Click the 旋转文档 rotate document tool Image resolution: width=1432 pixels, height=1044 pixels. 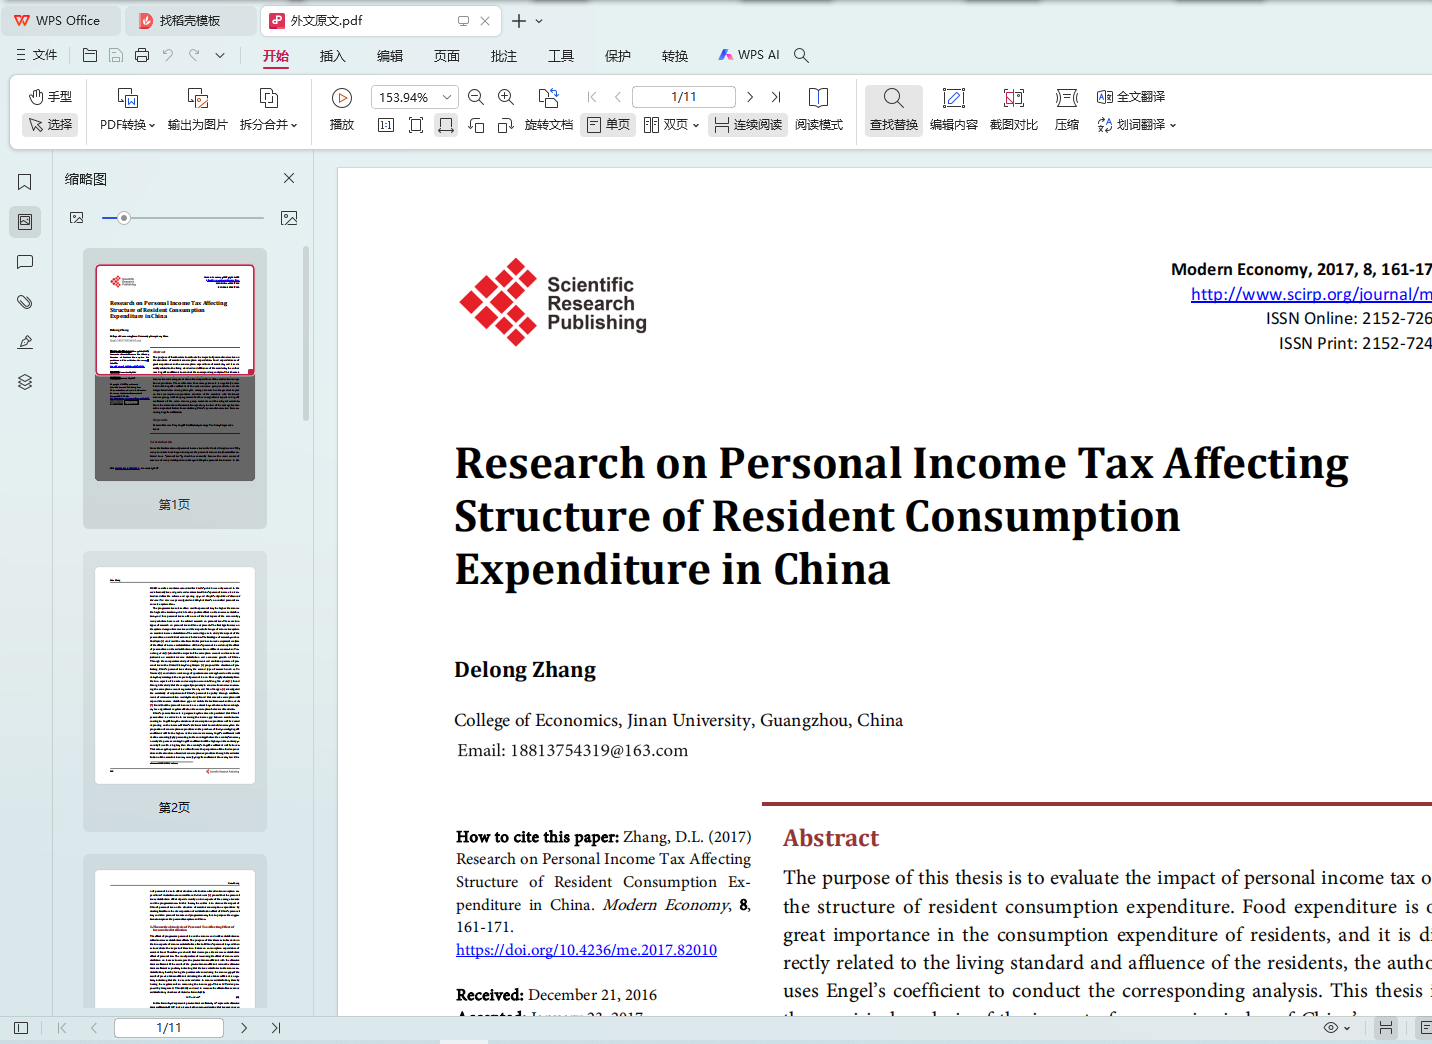point(549,108)
